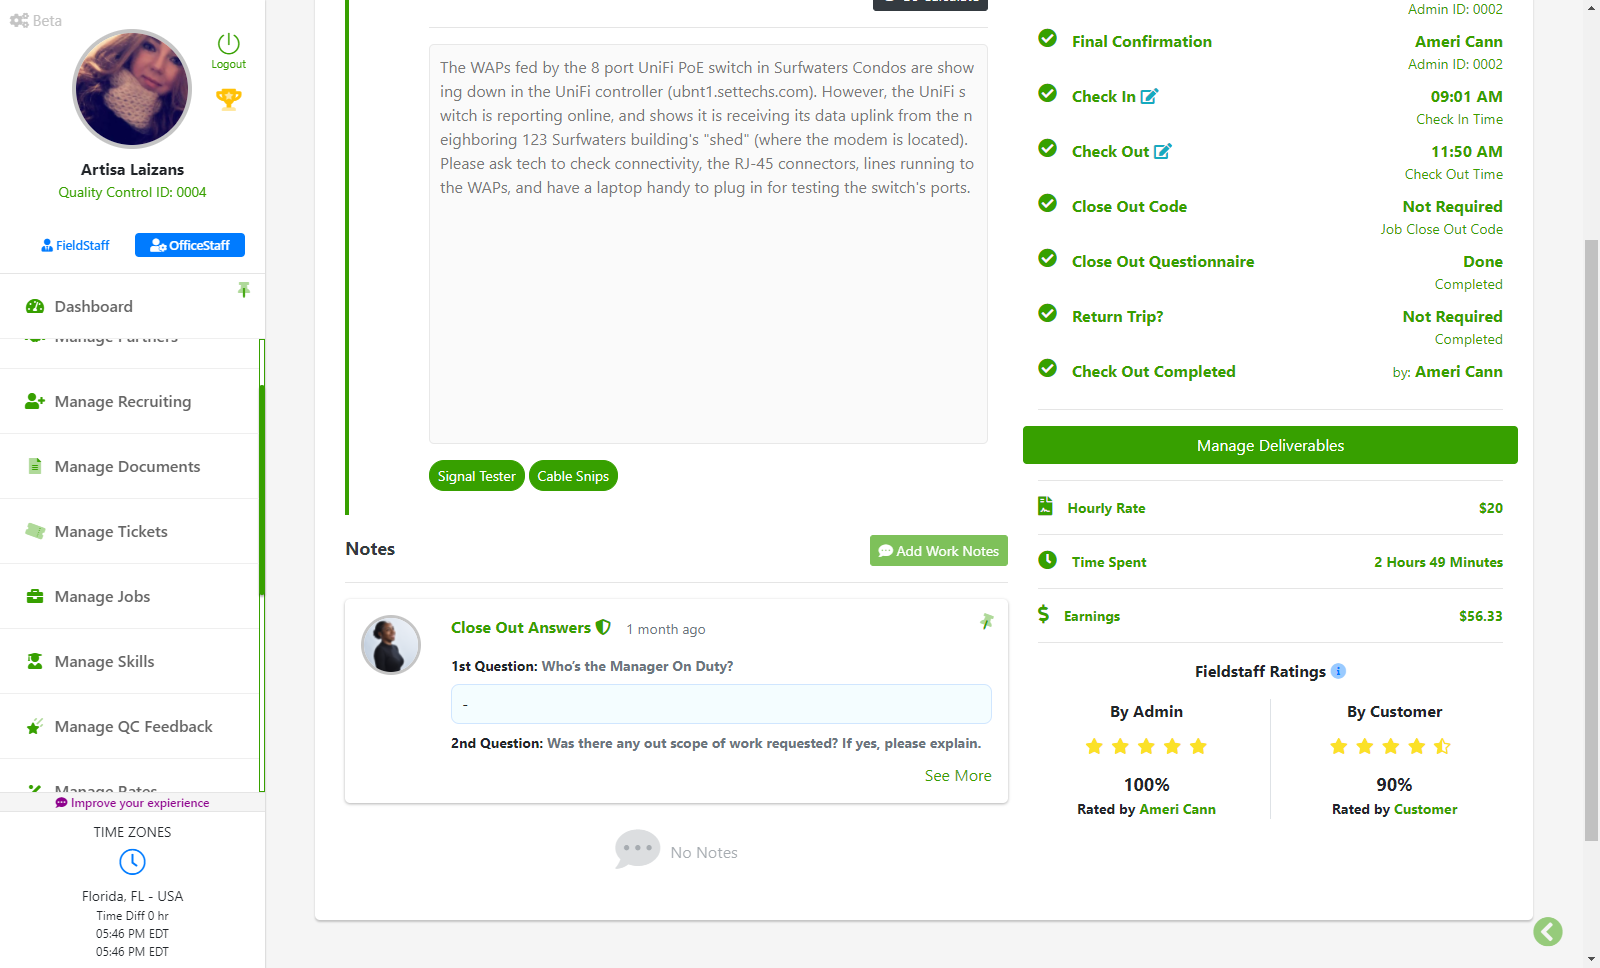Click the edit icon beside Check Out

[1163, 152]
